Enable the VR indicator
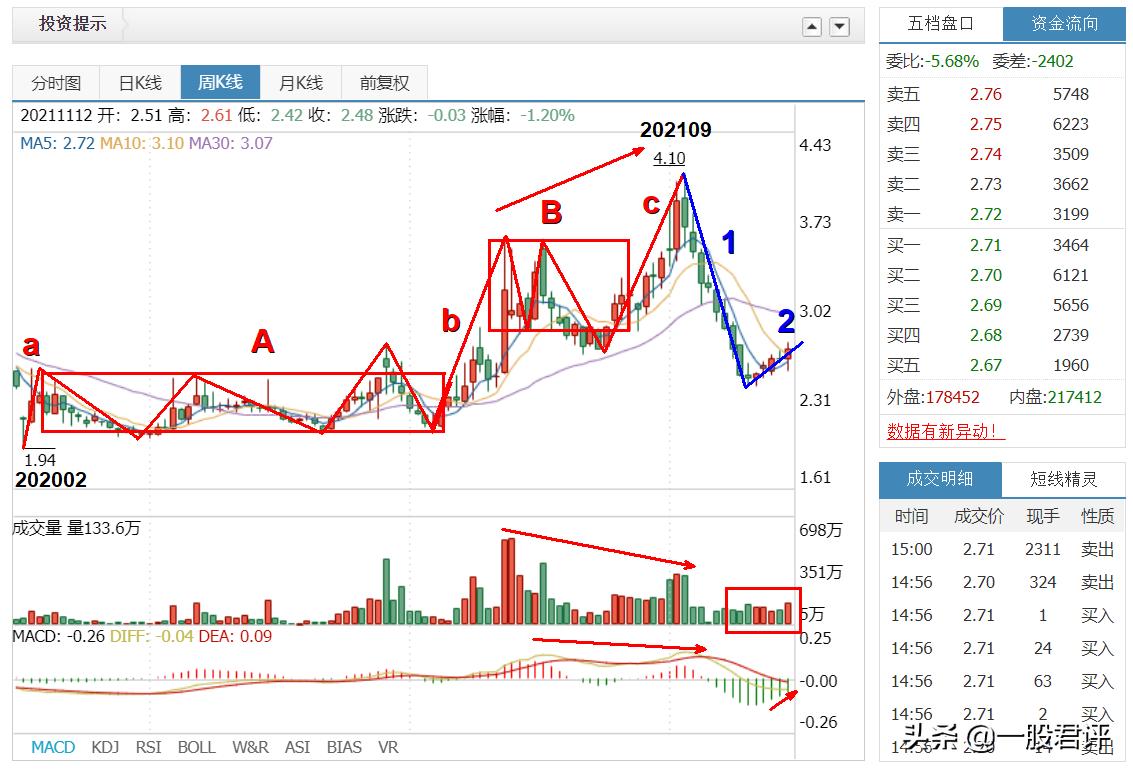The height and width of the screenshot is (774, 1133). tap(390, 747)
